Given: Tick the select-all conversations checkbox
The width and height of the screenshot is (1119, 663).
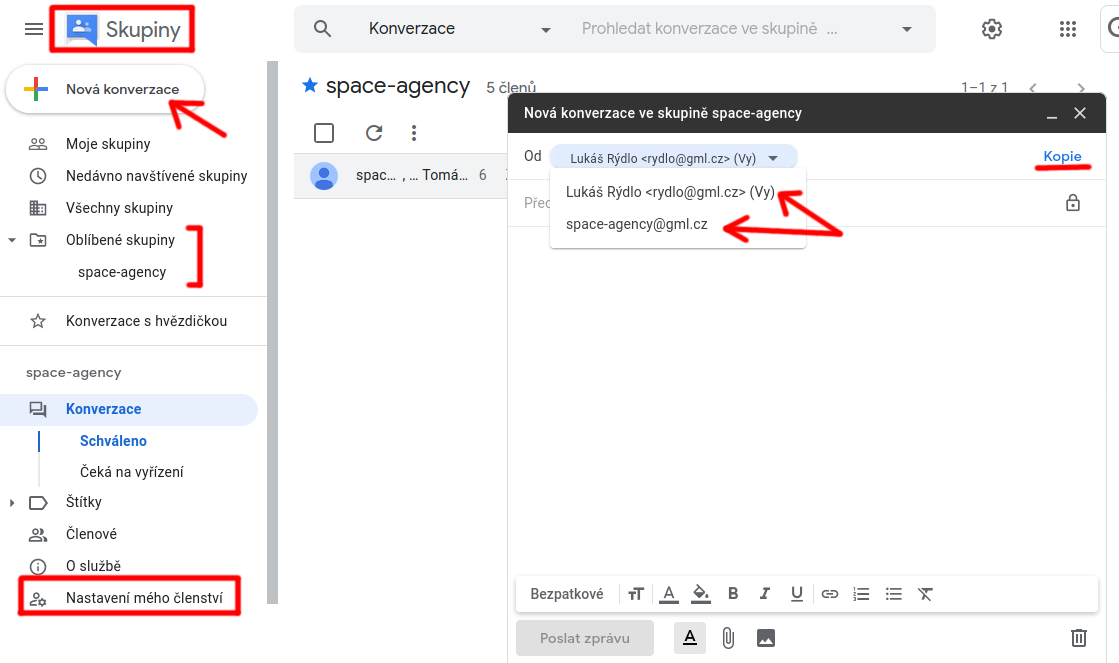Looking at the screenshot, I should coord(324,133).
